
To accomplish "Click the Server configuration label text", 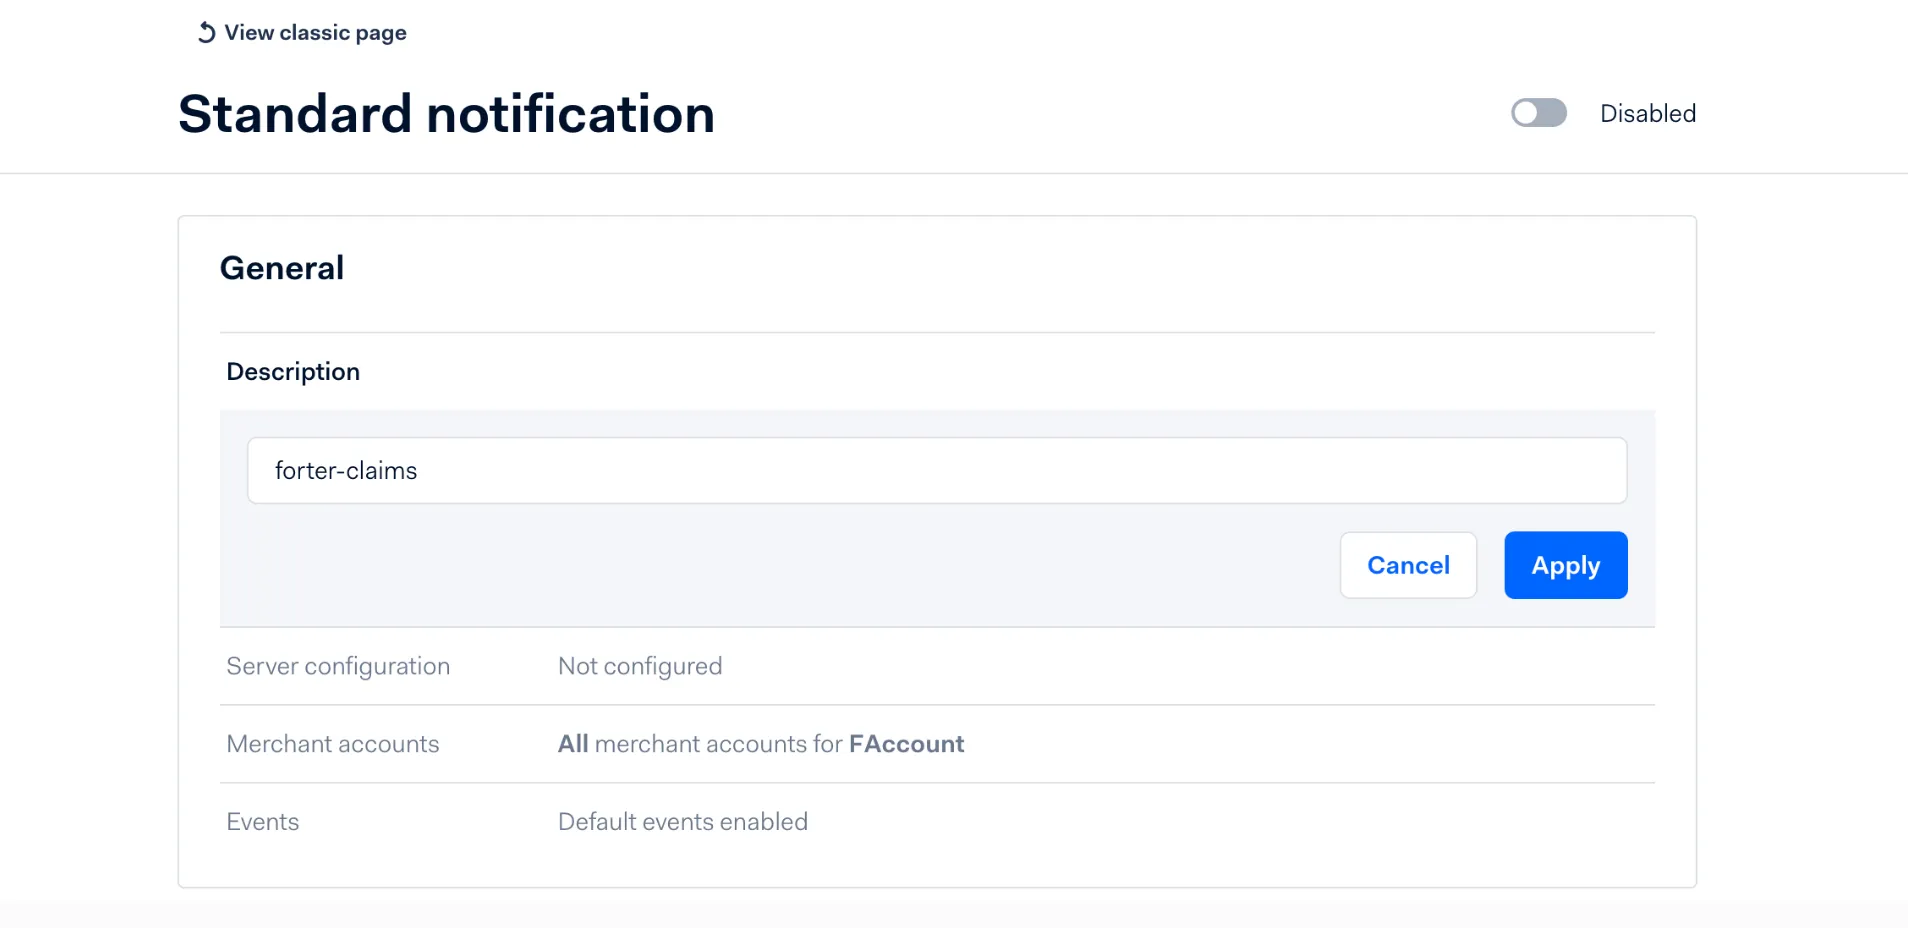I will click(x=338, y=666).
